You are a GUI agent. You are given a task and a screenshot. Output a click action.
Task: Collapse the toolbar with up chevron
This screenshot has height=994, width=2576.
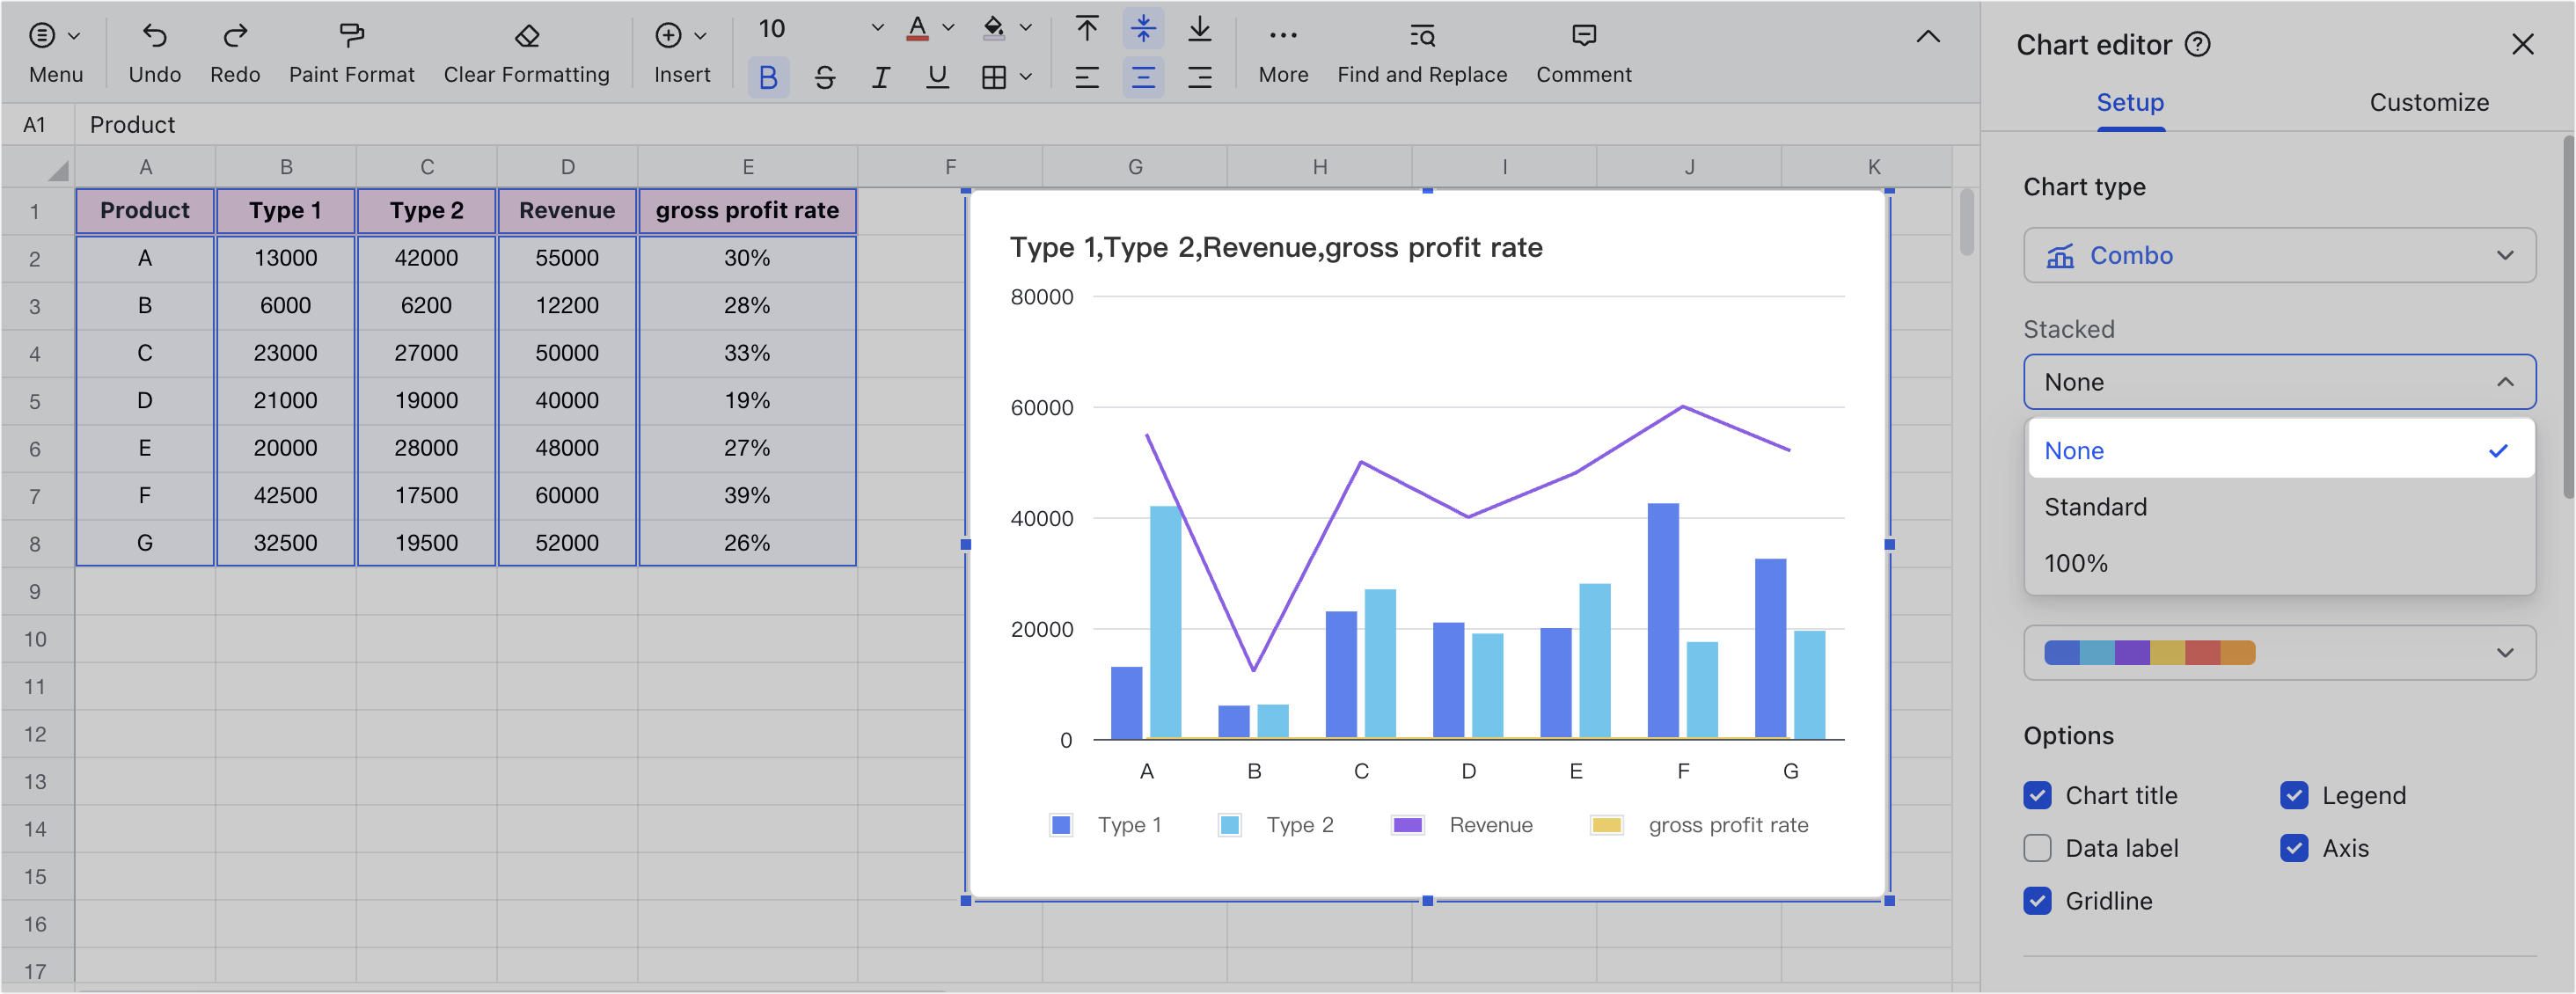[1927, 37]
